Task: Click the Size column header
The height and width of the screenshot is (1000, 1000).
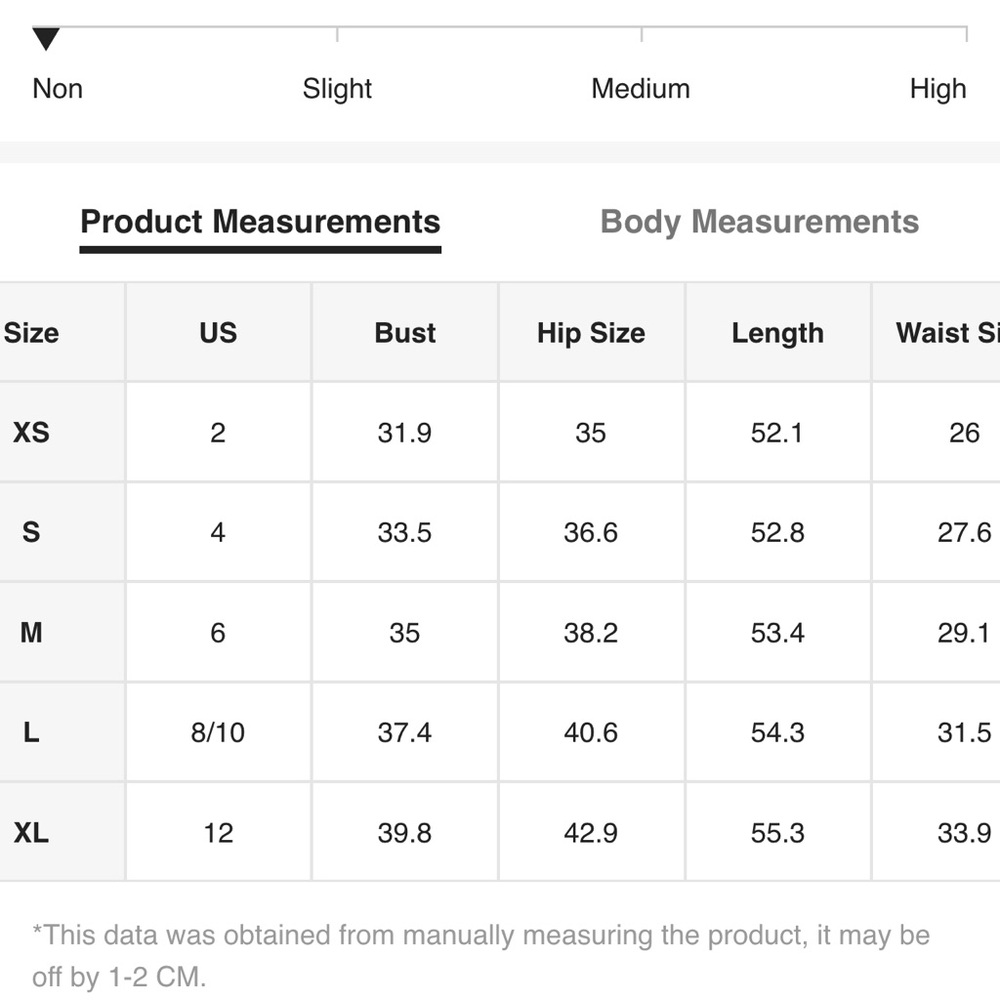Action: (31, 333)
